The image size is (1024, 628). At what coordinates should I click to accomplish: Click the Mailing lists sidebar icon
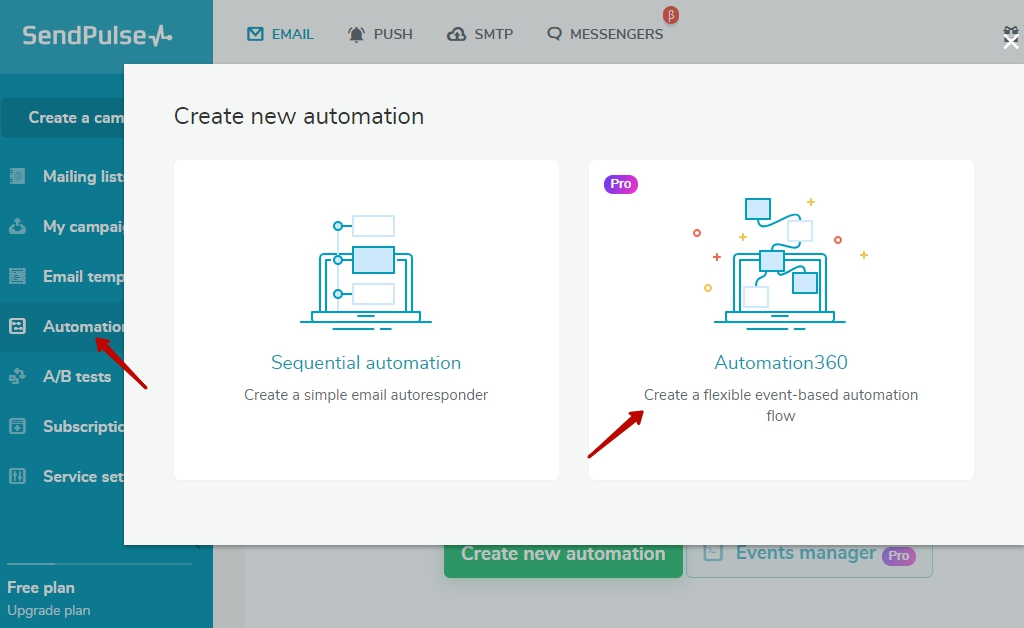pyautogui.click(x=18, y=176)
